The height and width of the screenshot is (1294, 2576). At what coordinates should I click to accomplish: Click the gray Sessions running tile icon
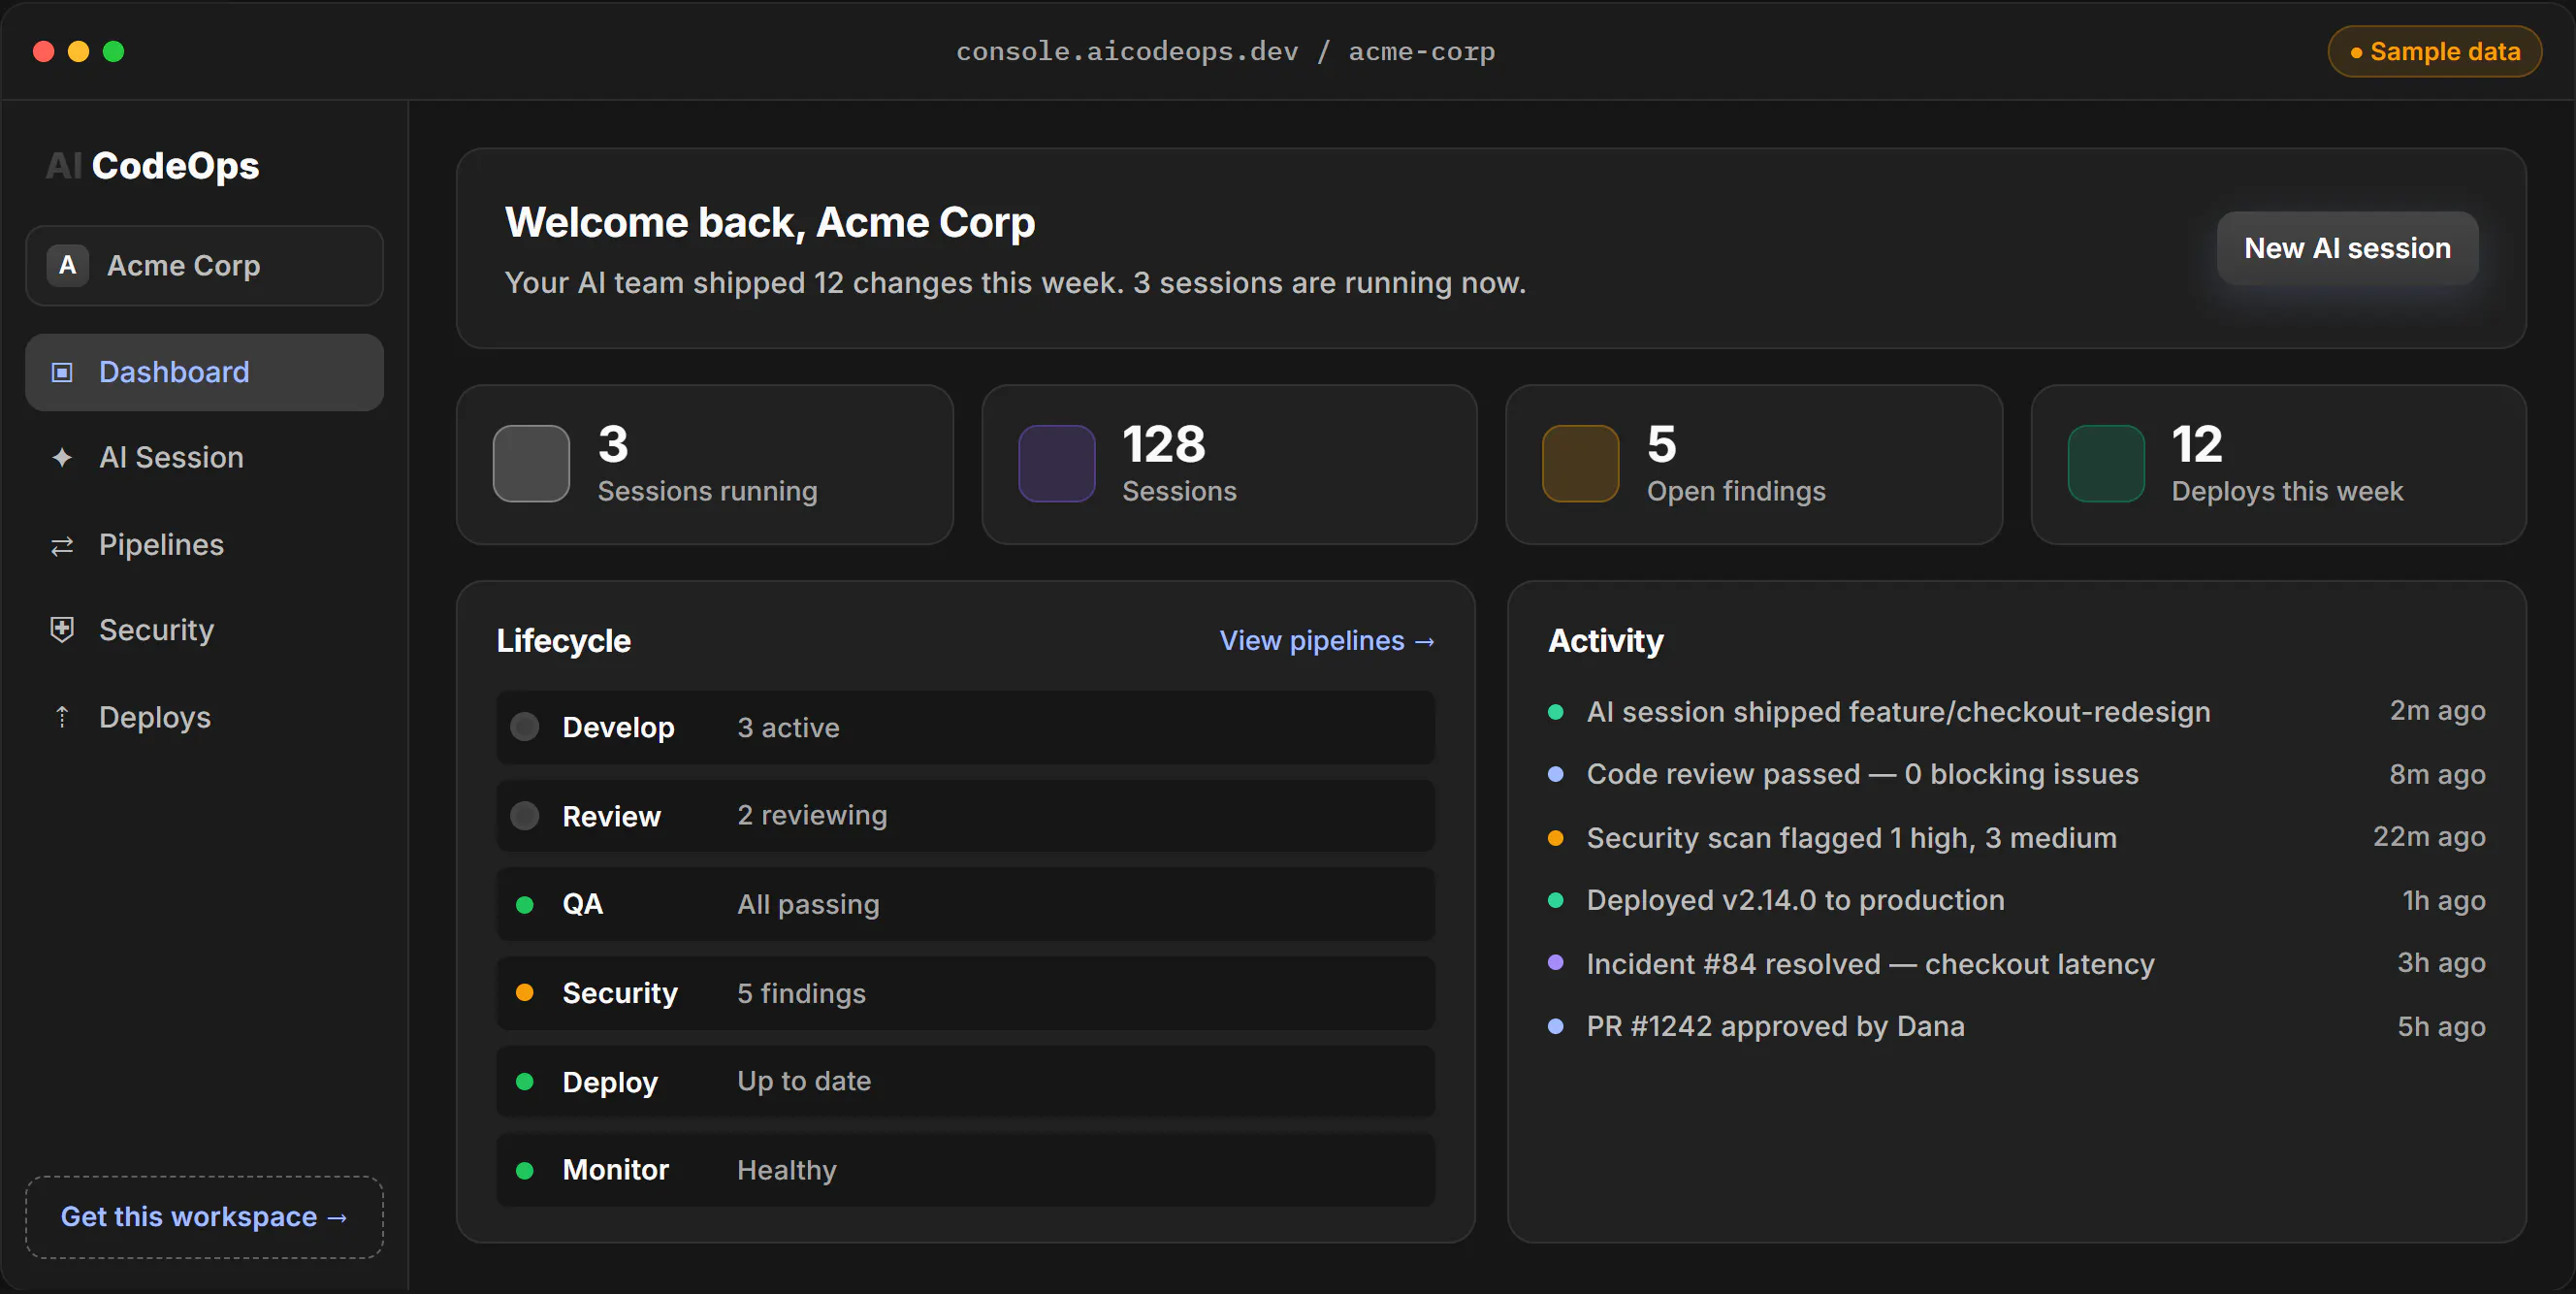(531, 463)
